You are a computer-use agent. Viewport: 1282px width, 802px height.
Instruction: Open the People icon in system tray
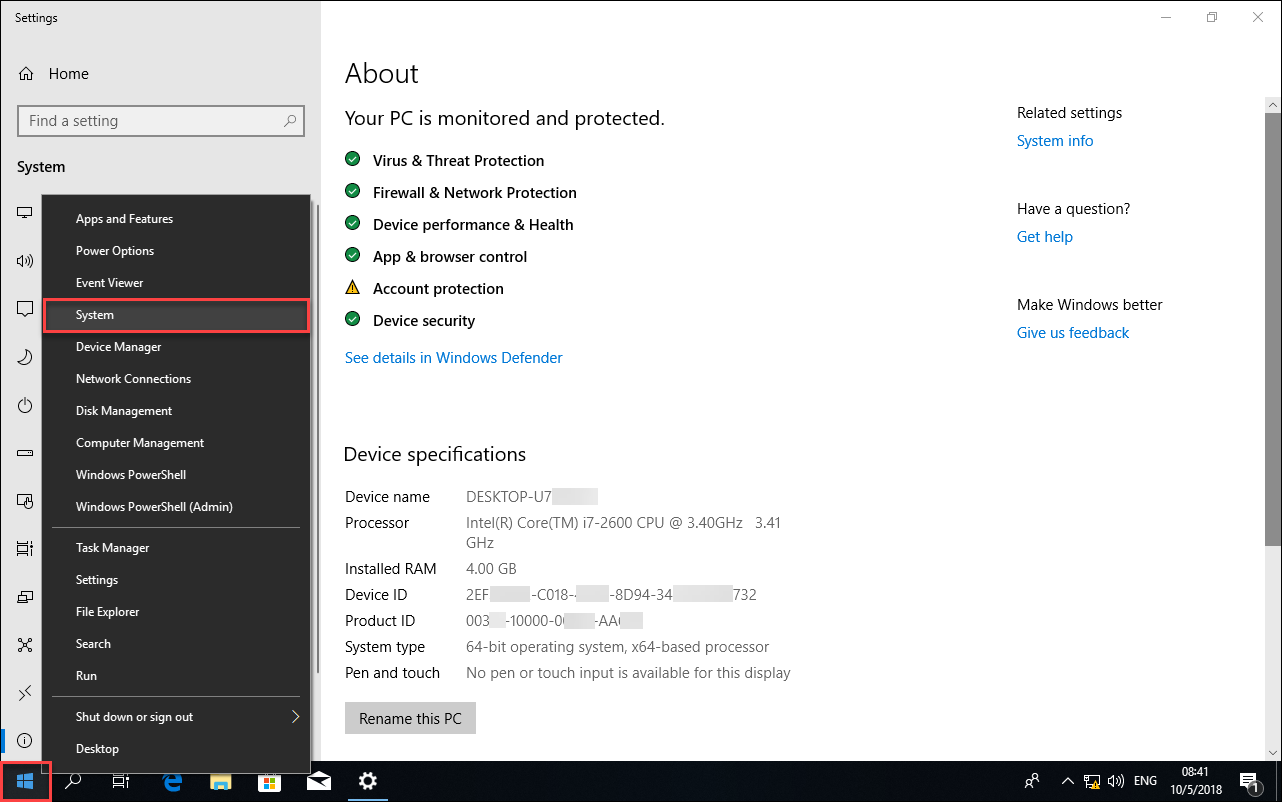point(1032,781)
